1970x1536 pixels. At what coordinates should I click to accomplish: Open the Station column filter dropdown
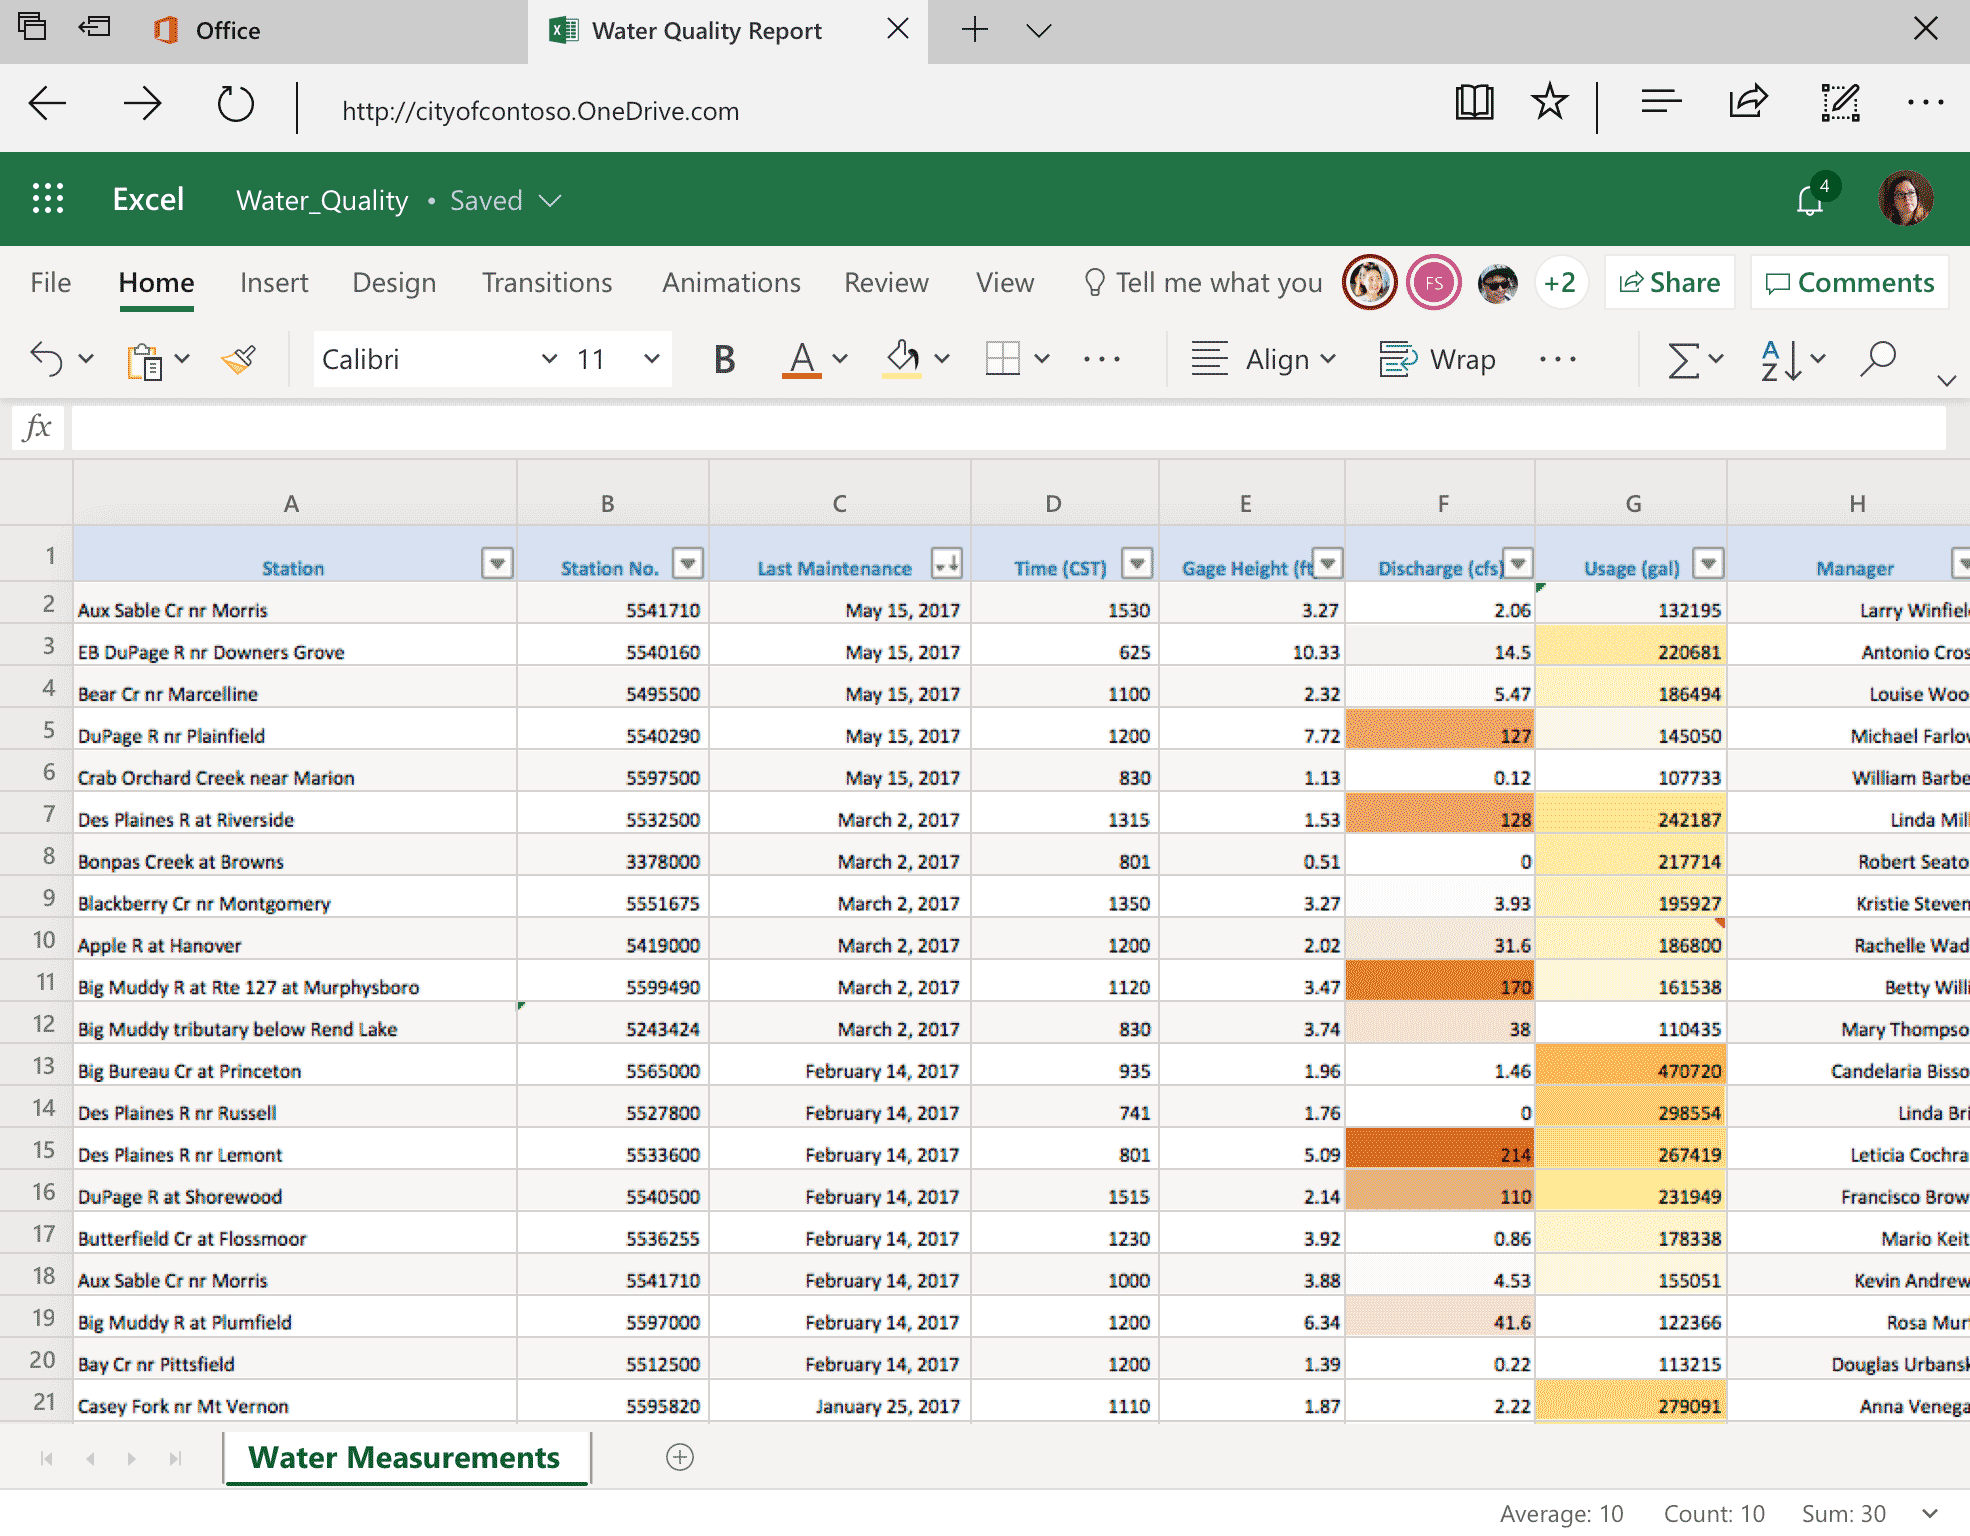(x=497, y=564)
